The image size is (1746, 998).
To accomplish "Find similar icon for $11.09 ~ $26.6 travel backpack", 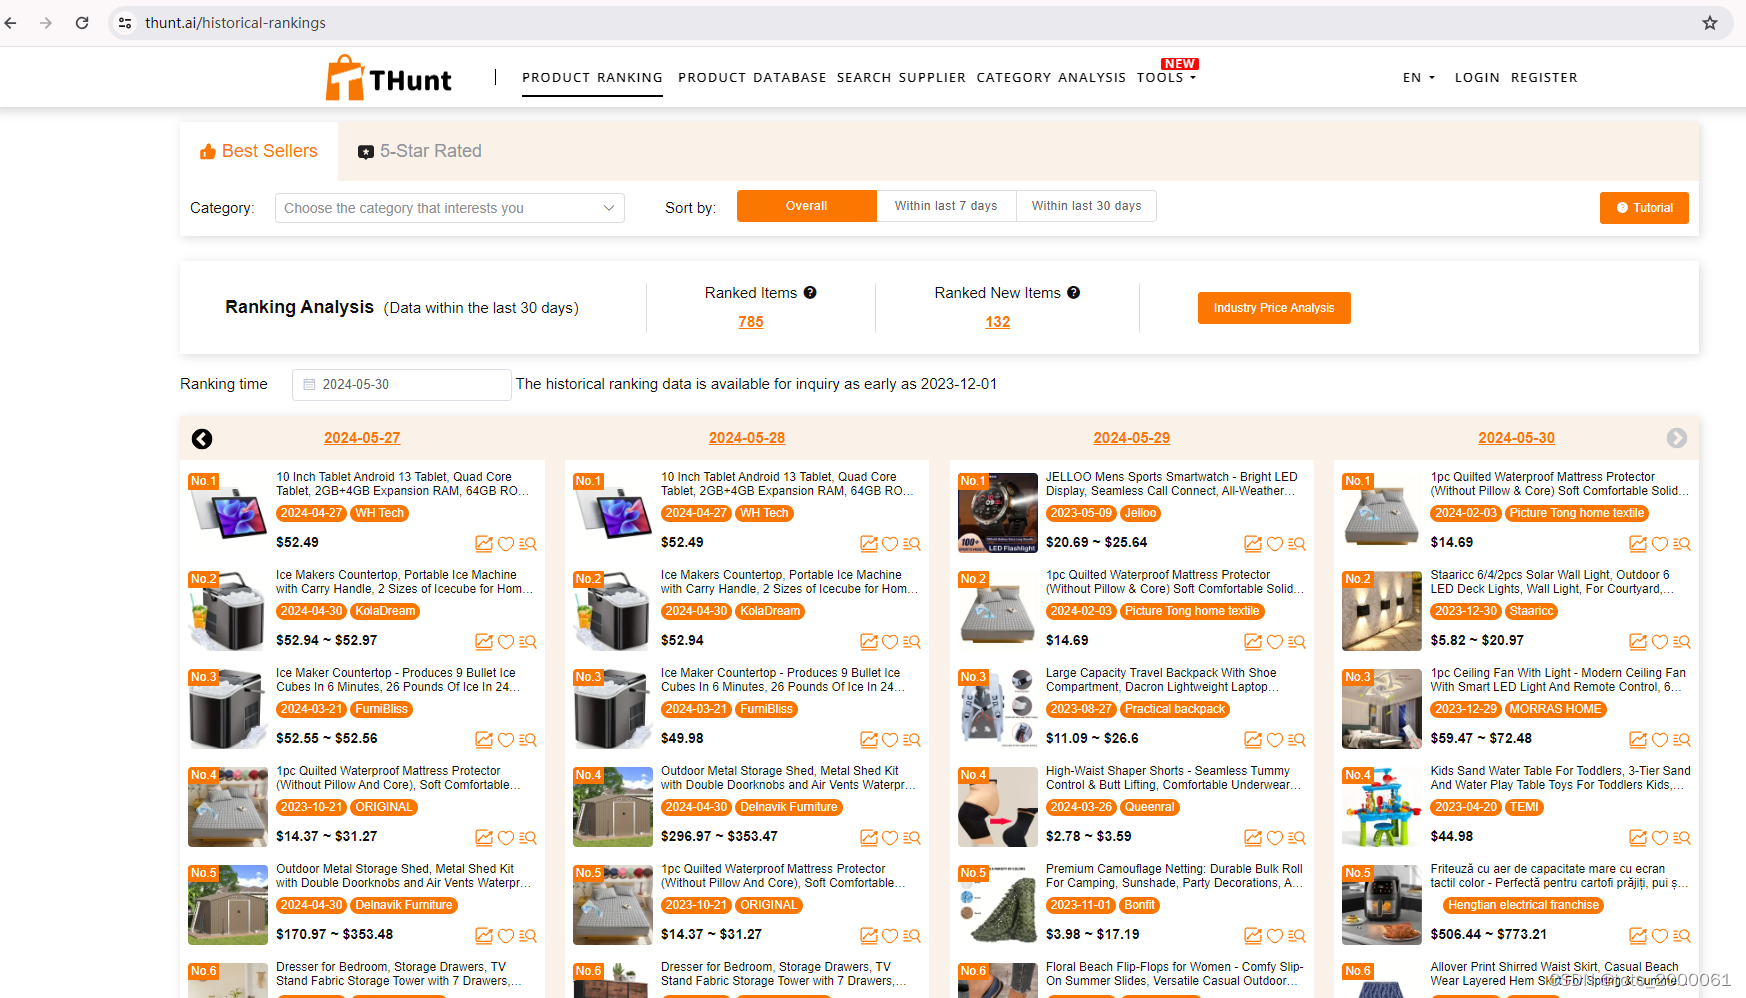I will (1297, 740).
